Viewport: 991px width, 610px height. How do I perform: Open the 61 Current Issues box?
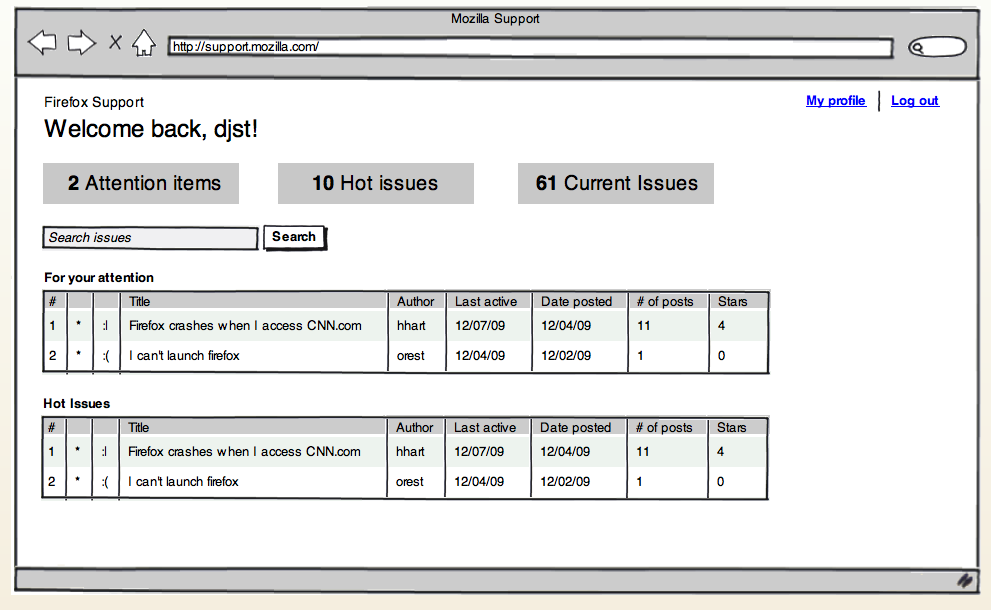pos(616,183)
